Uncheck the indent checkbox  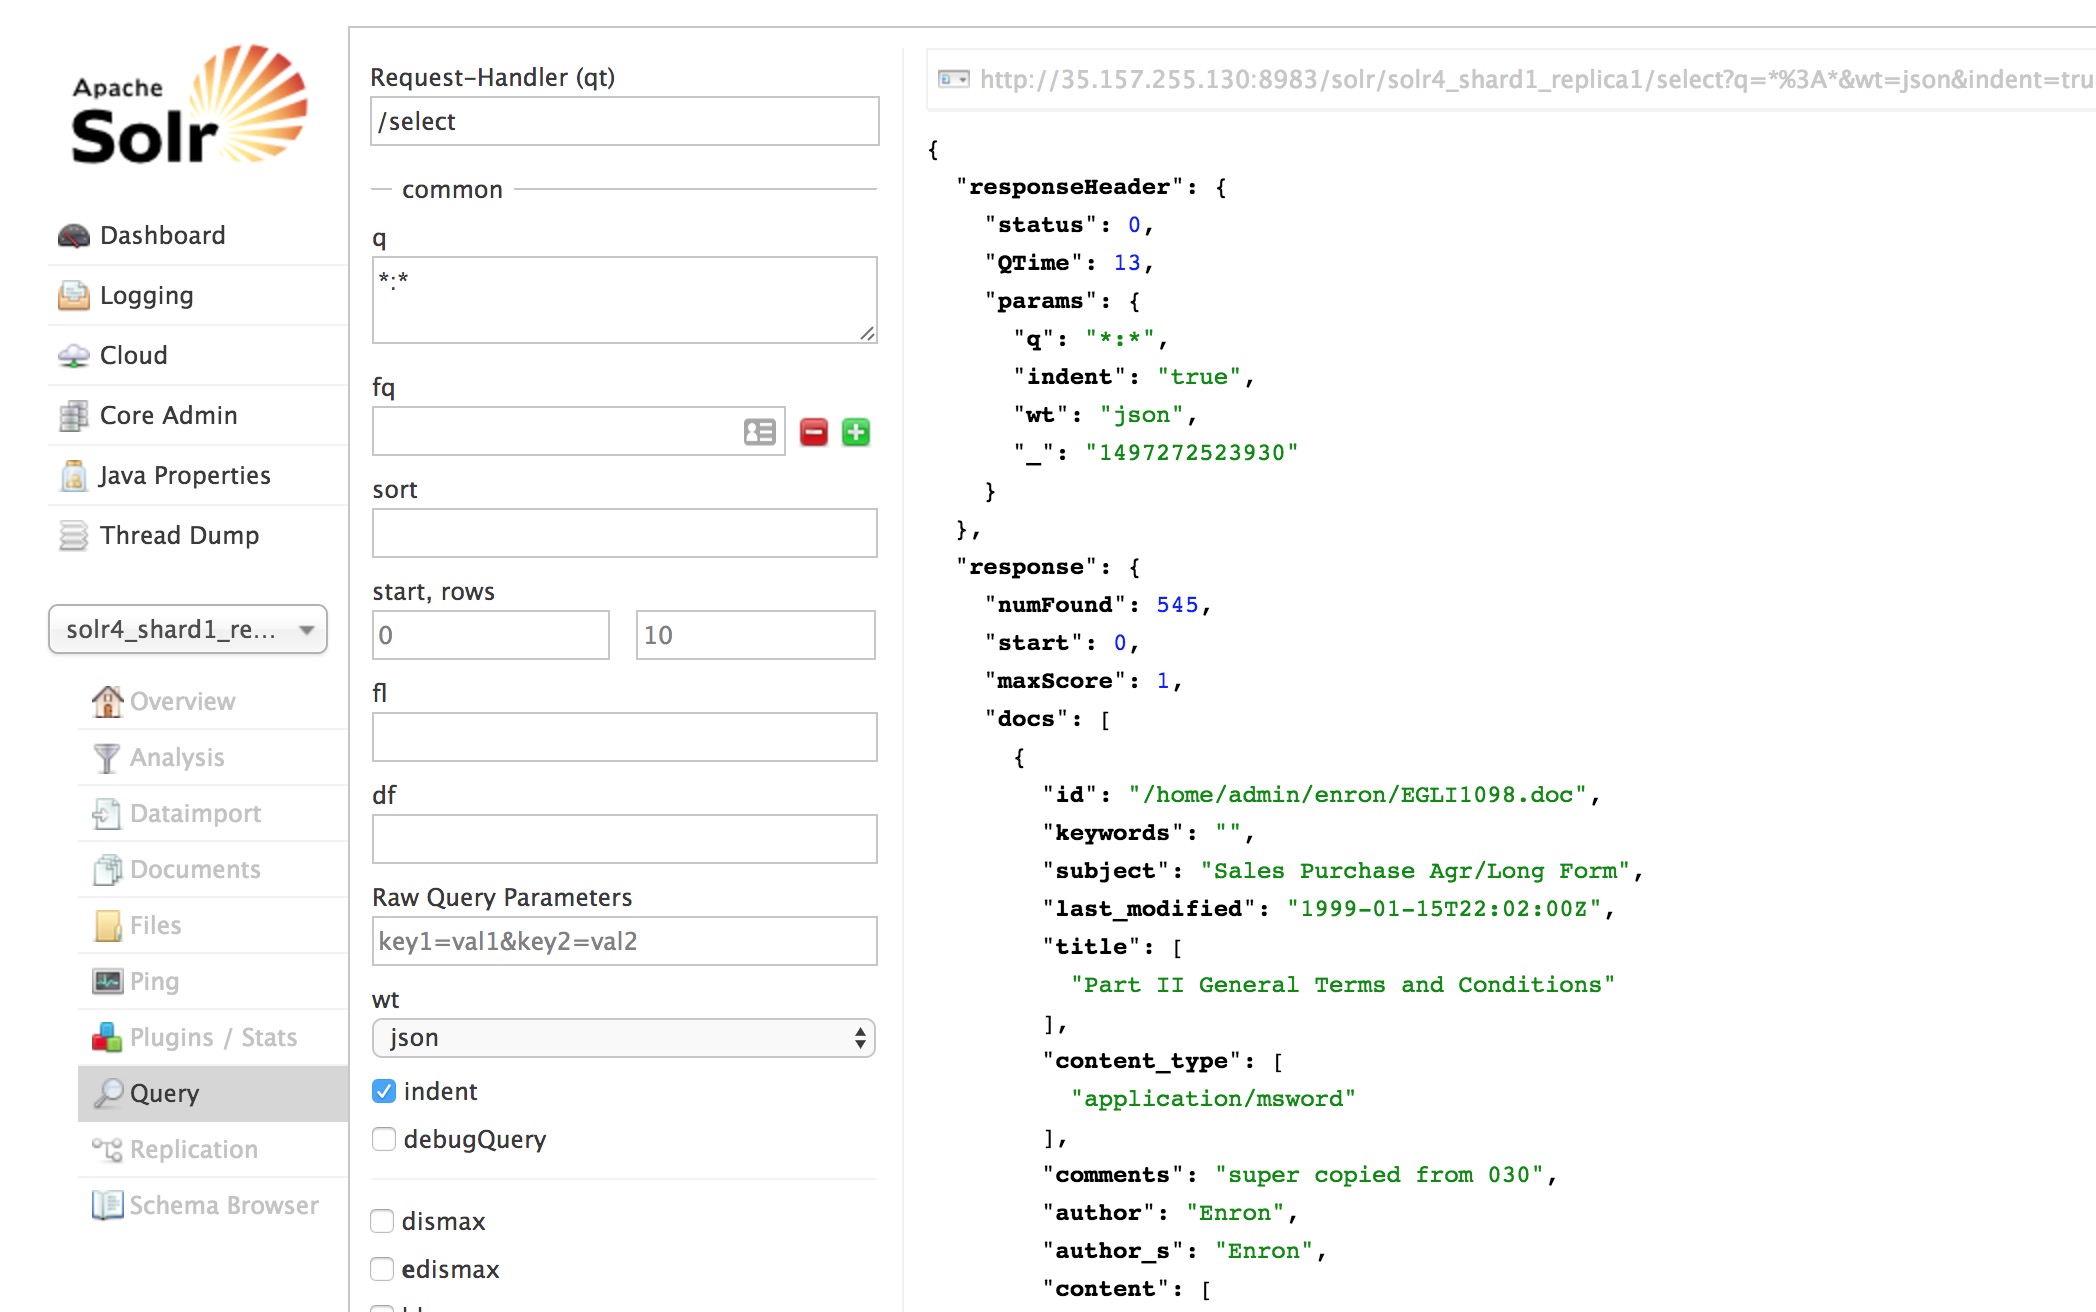point(384,1091)
